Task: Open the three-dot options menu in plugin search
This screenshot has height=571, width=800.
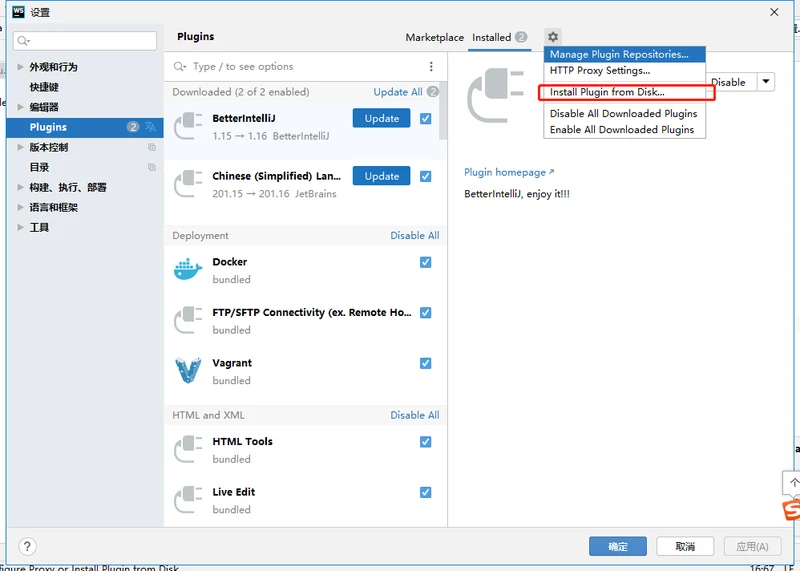Action: [431, 67]
